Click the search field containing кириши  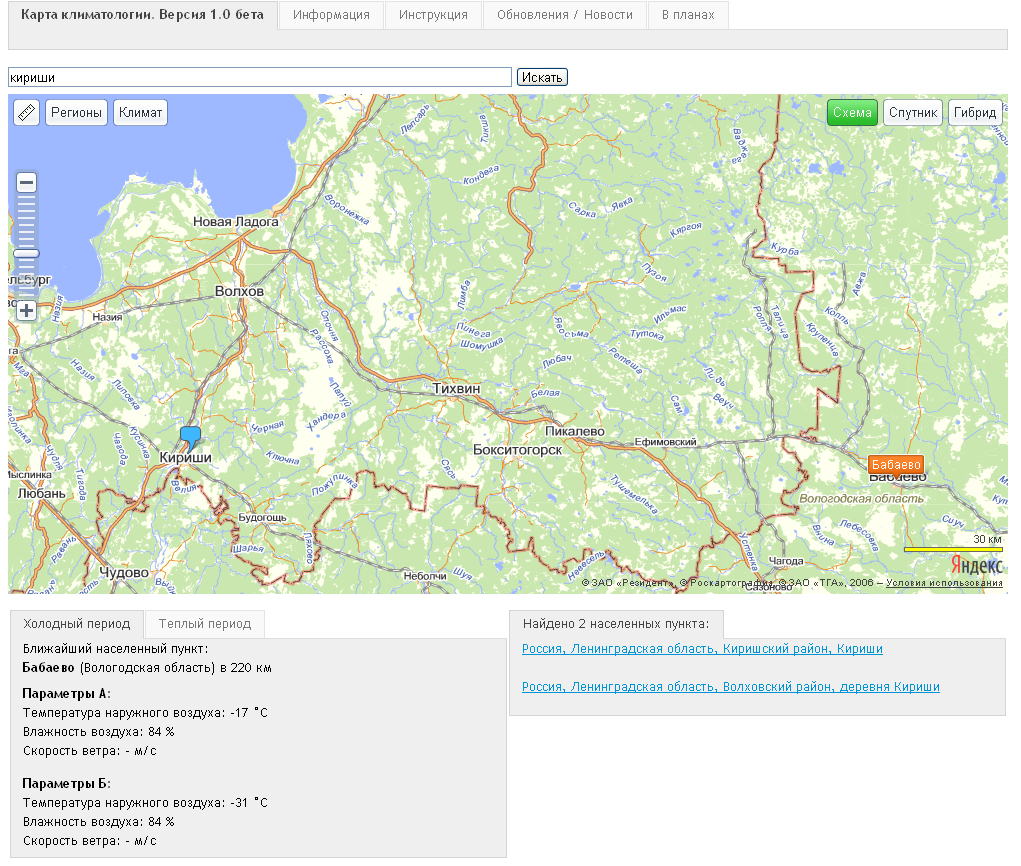[260, 77]
